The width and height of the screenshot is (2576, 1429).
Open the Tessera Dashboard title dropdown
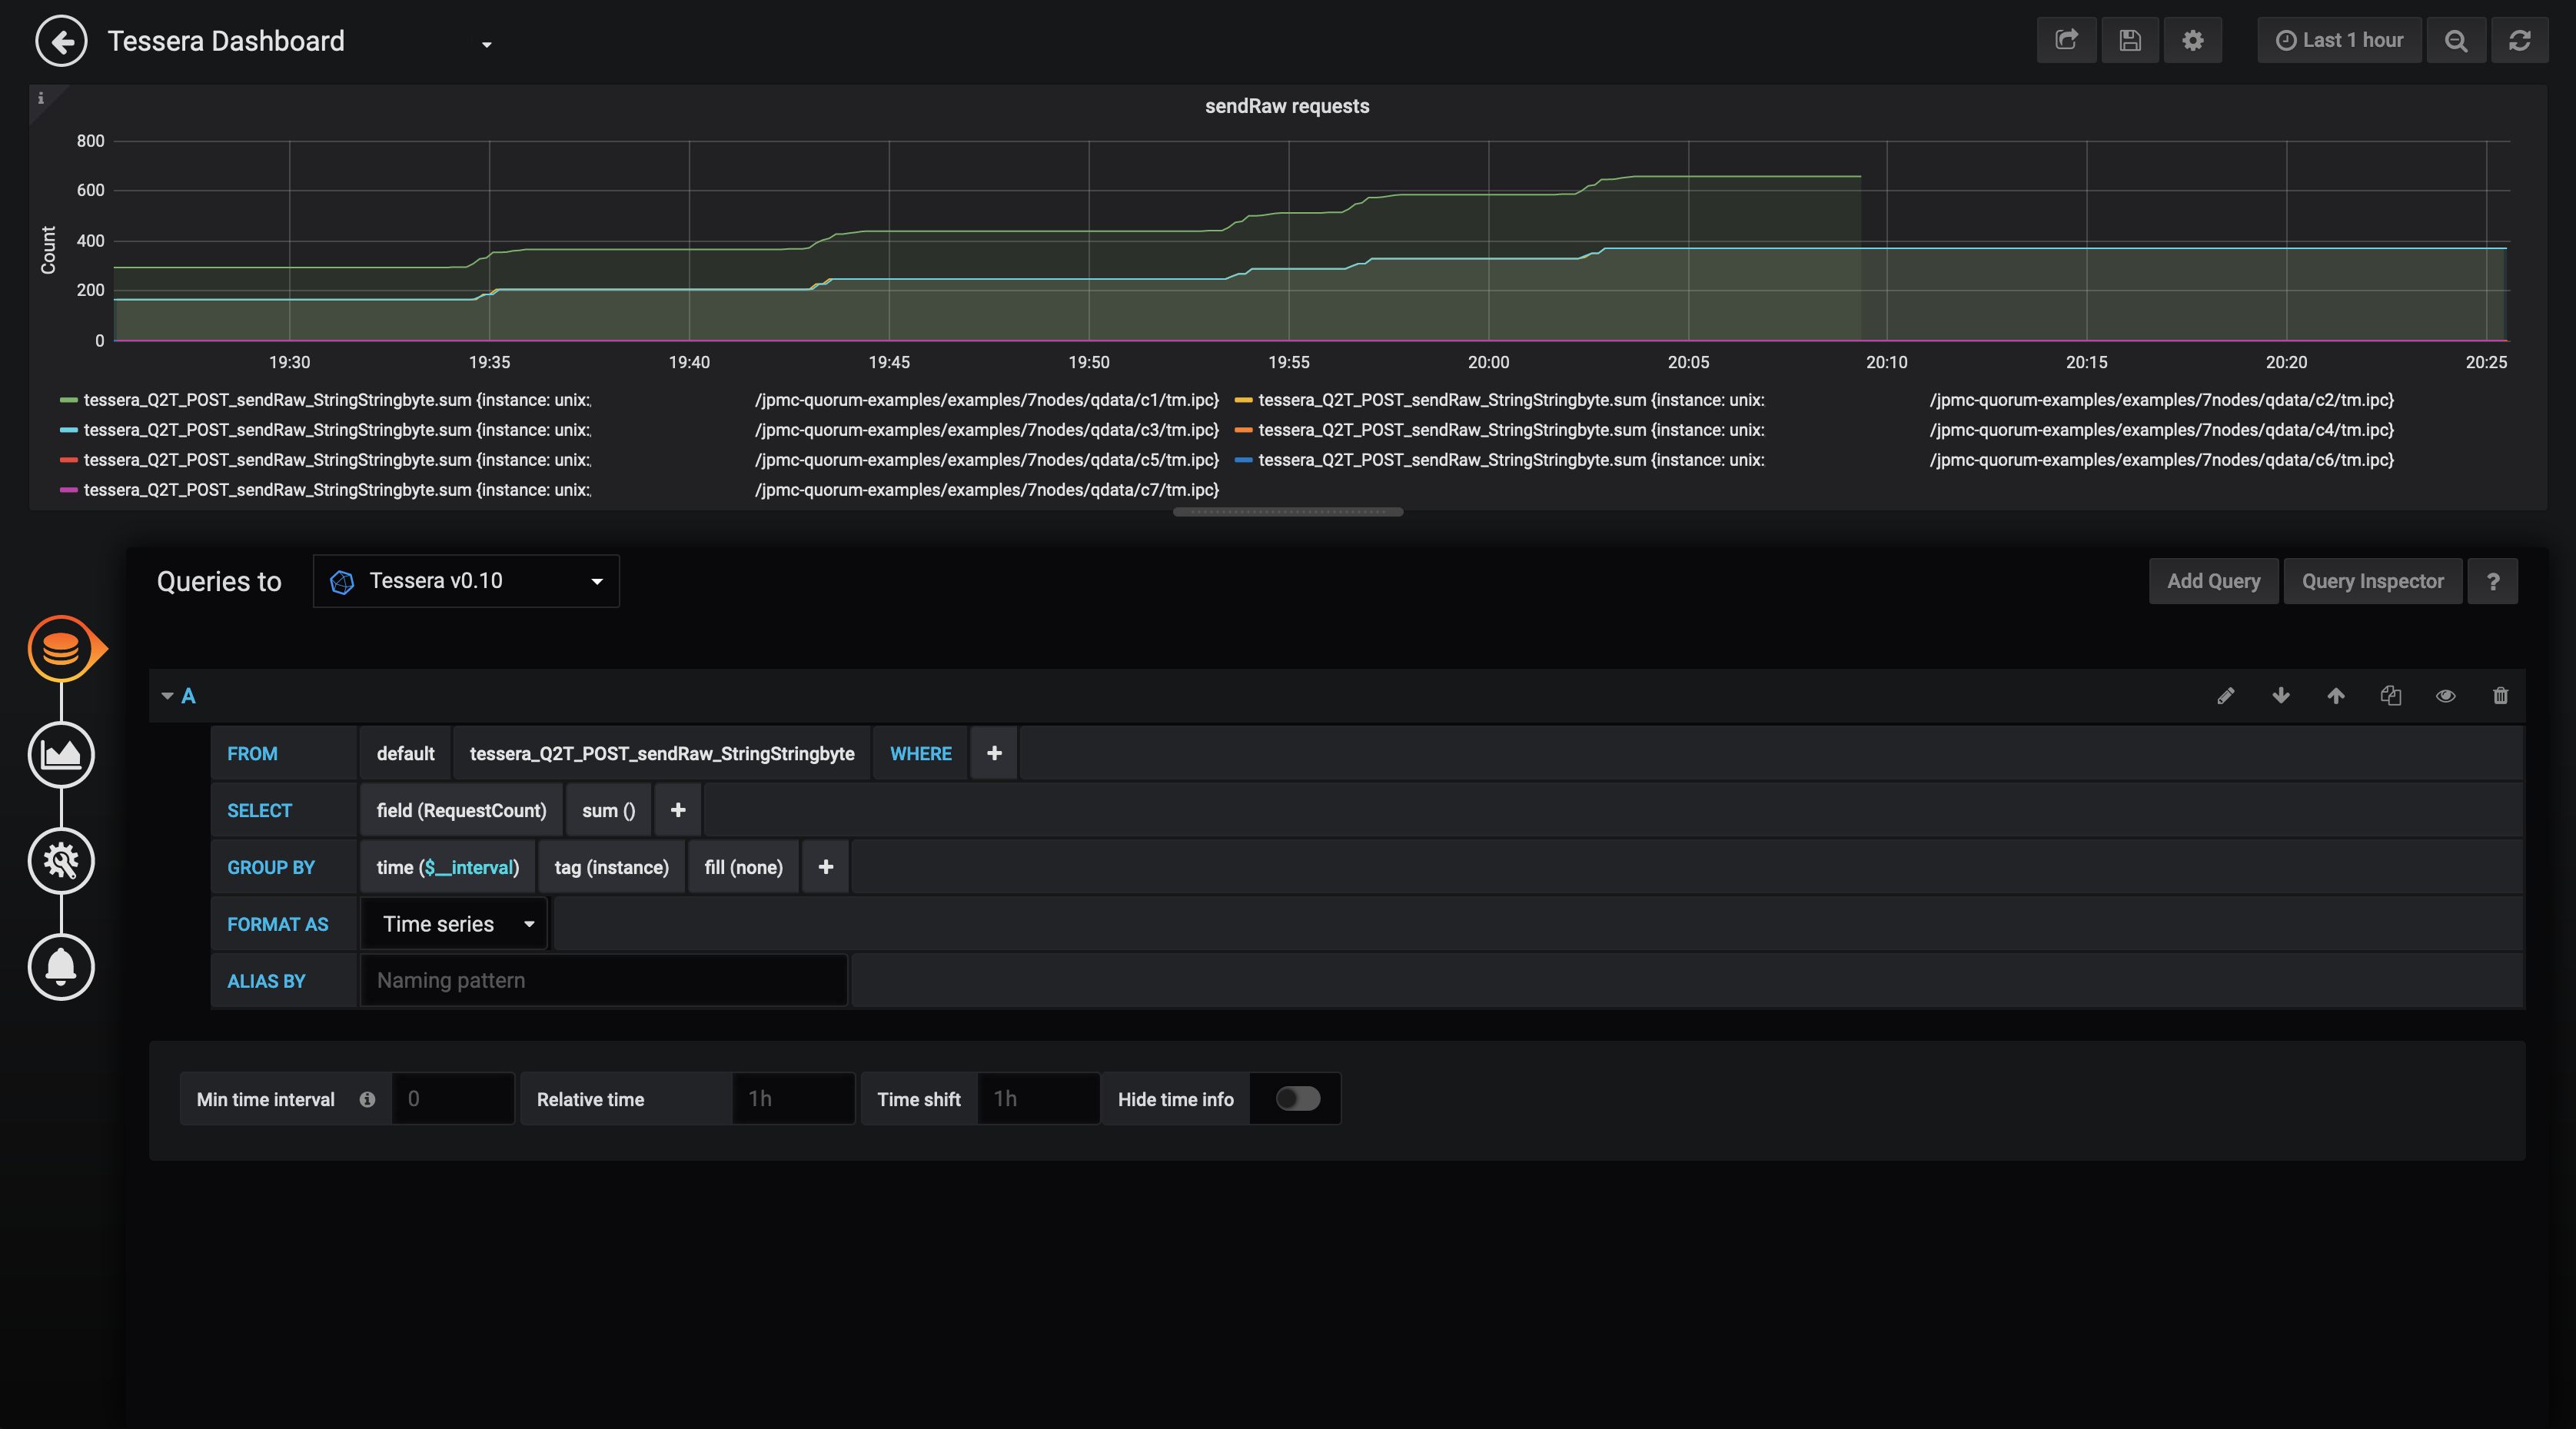(x=486, y=44)
